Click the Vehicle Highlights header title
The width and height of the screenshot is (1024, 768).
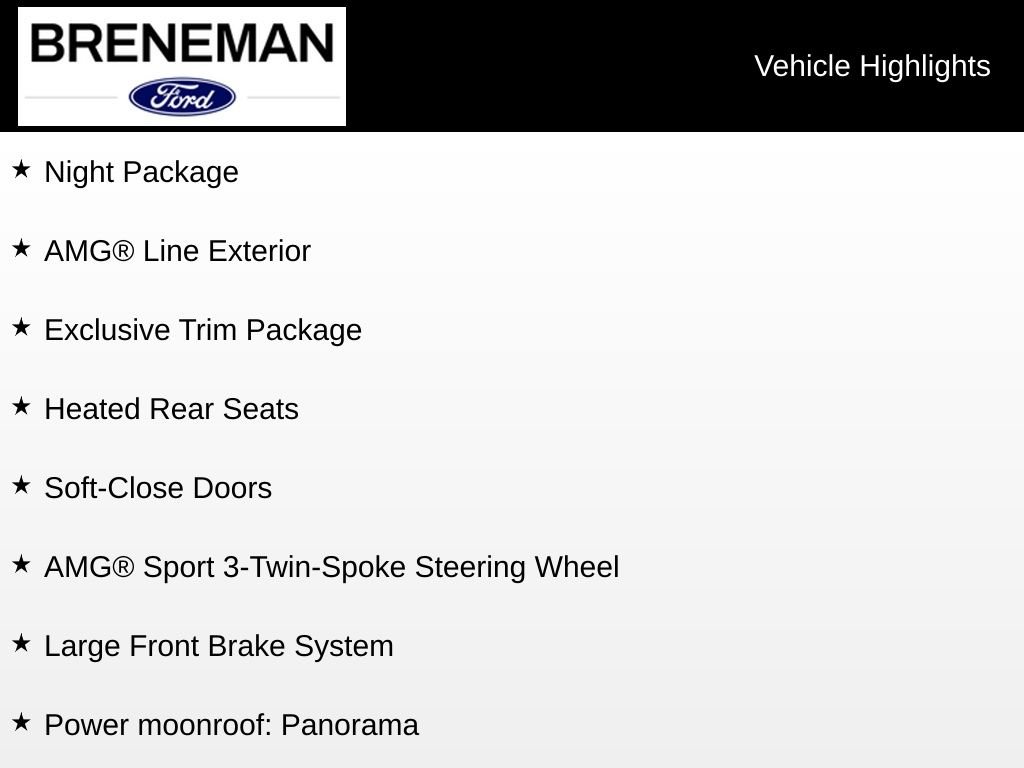point(872,67)
